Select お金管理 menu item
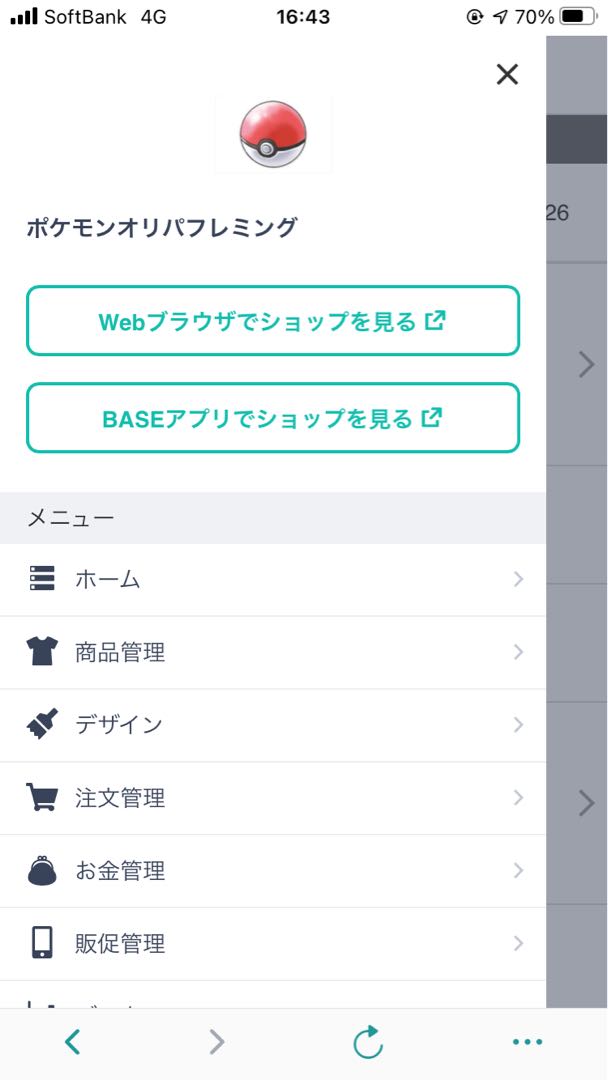 coord(120,871)
